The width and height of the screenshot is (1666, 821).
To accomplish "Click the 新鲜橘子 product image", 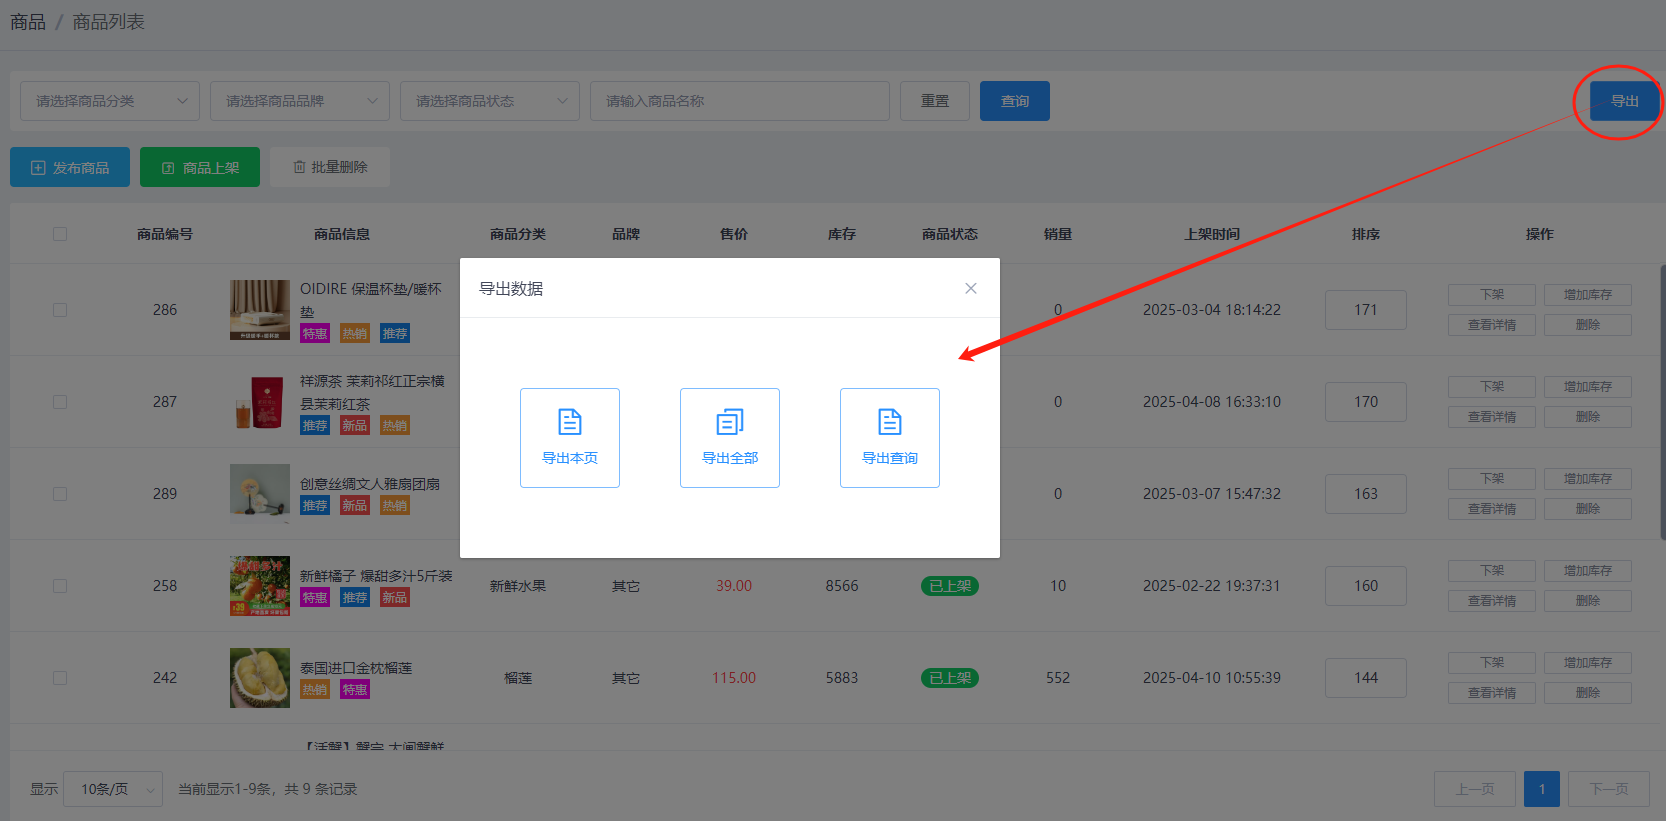I will 259,586.
